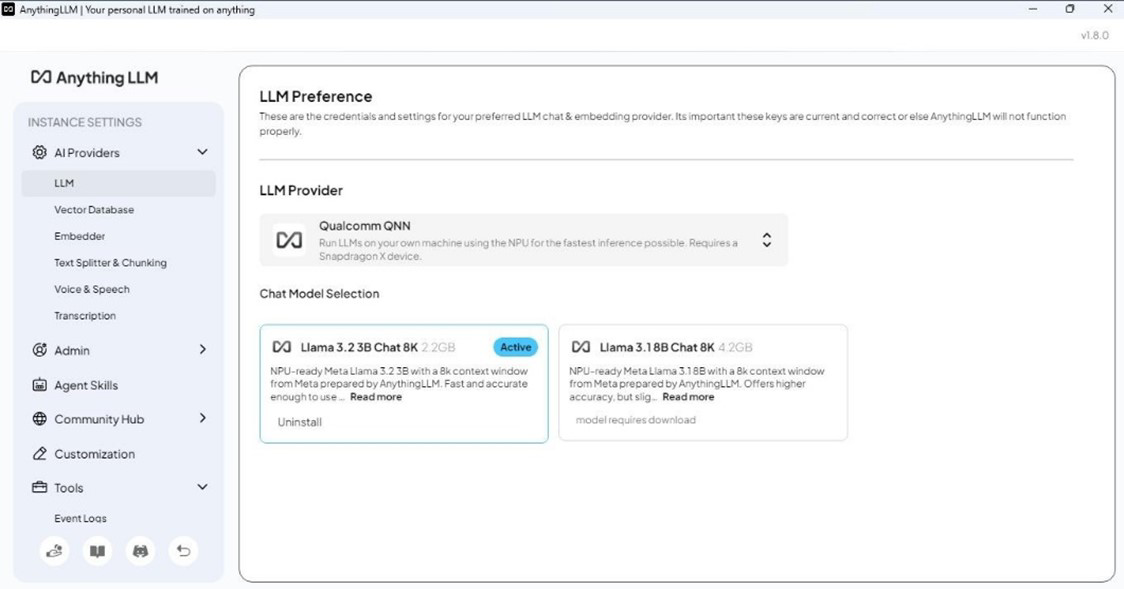Expand the Community Hub chevron

pyautogui.click(x=202, y=418)
